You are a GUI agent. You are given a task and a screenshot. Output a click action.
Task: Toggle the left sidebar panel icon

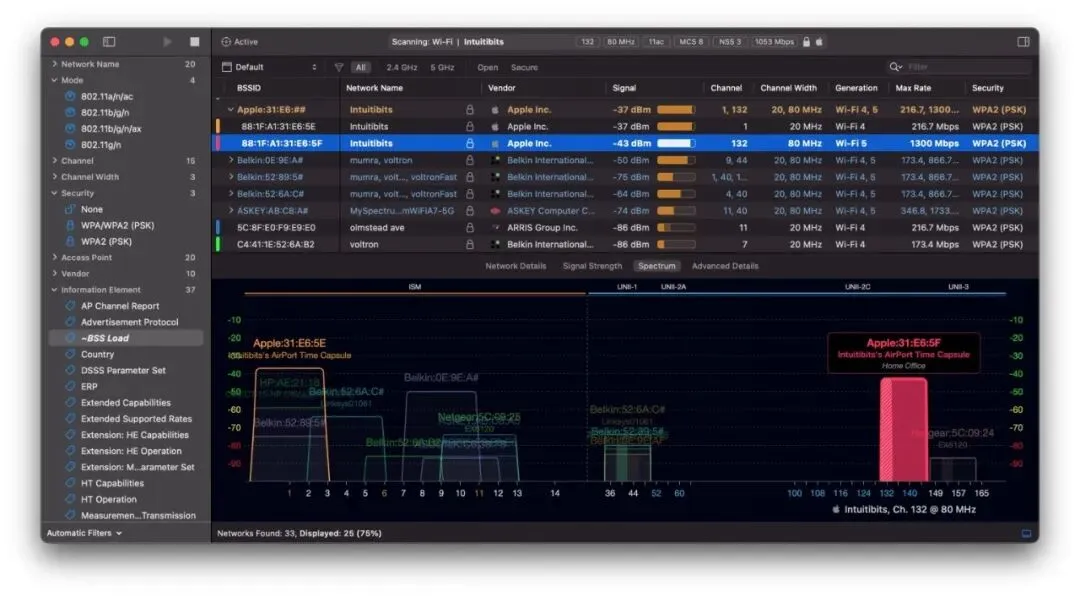pos(109,42)
